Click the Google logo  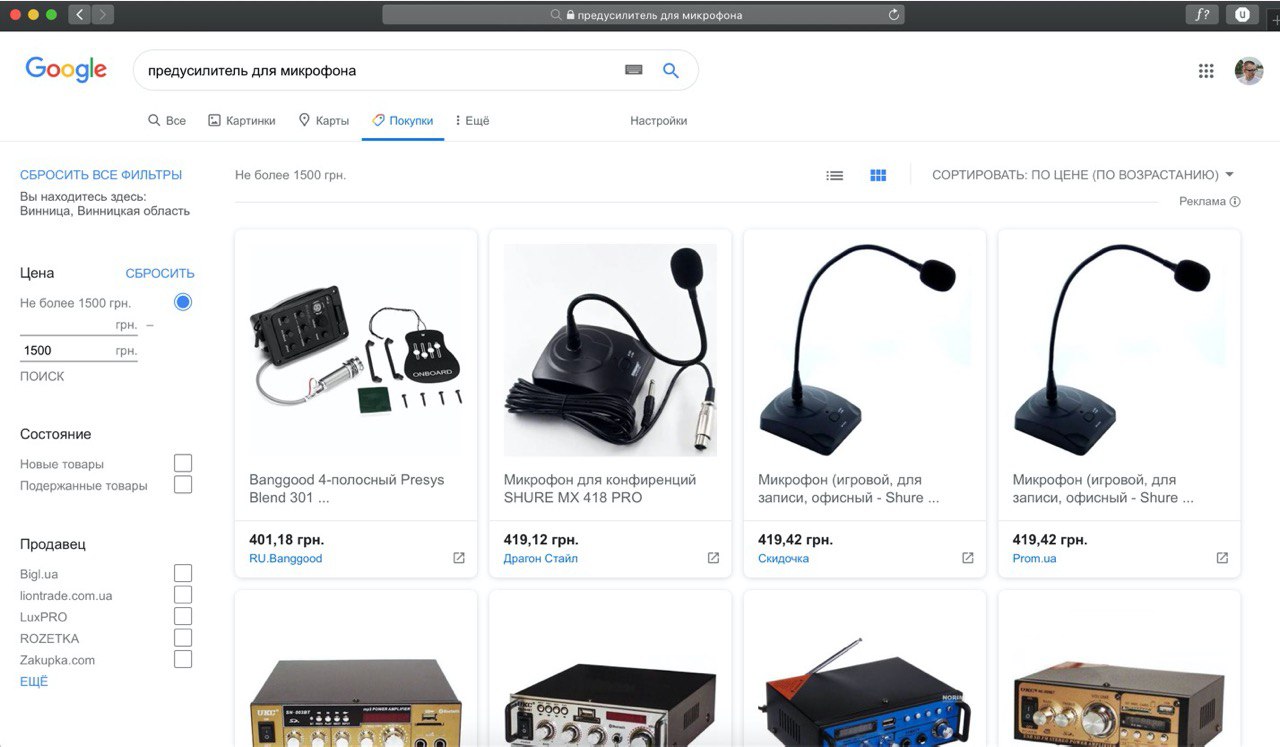[x=66, y=69]
